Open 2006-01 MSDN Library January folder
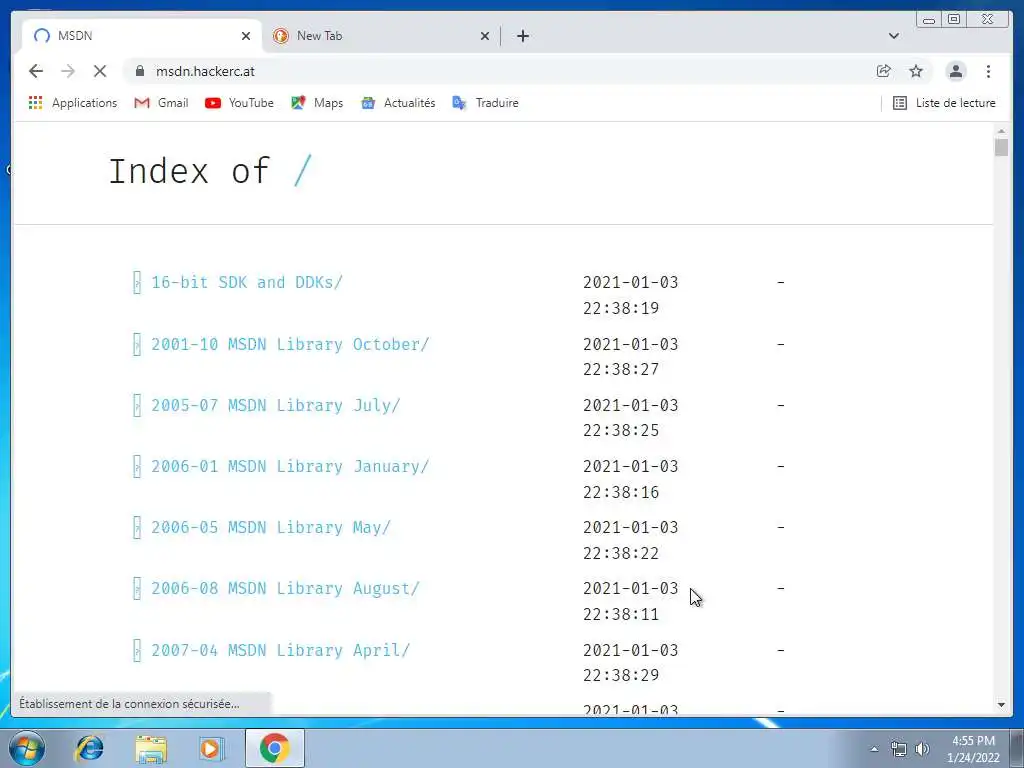Screen dimensions: 1024x768 (x=290, y=466)
